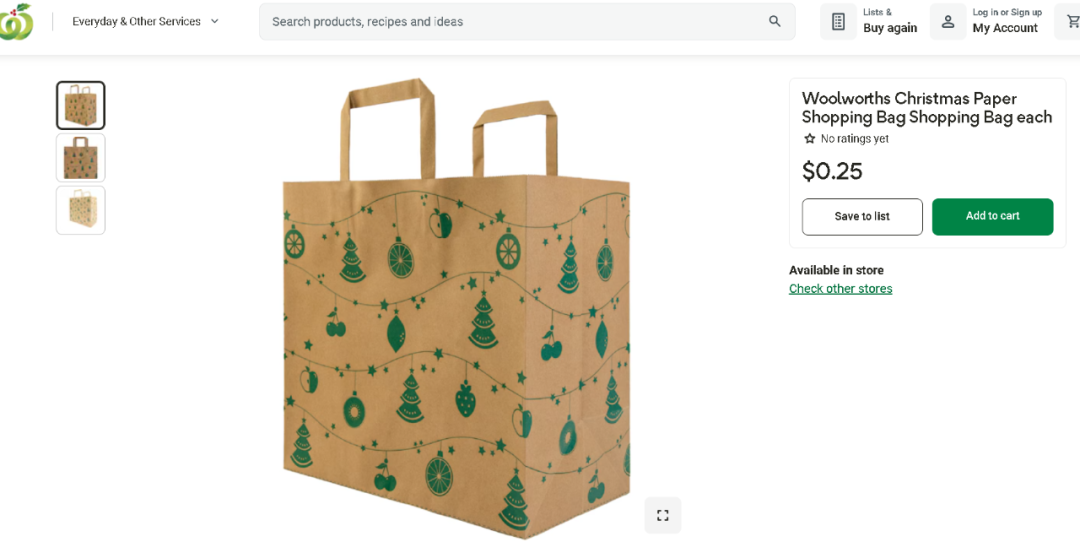Screen dimensions: 1080x542
Task: Click the No ratings yet text
Action: point(854,139)
